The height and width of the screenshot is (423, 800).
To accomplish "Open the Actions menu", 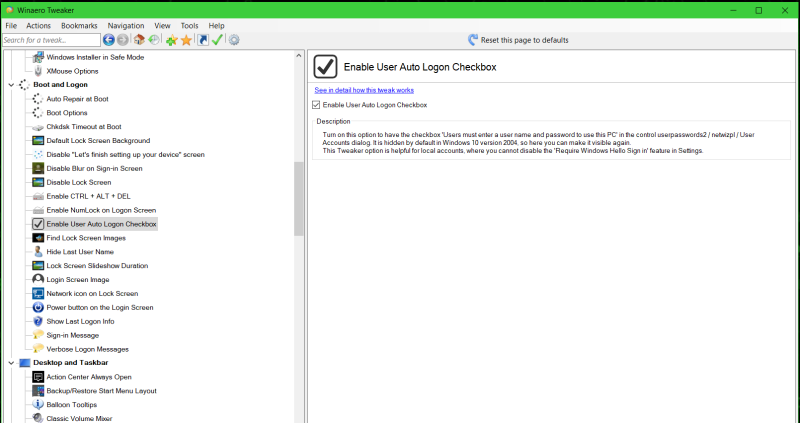I will (x=38, y=26).
